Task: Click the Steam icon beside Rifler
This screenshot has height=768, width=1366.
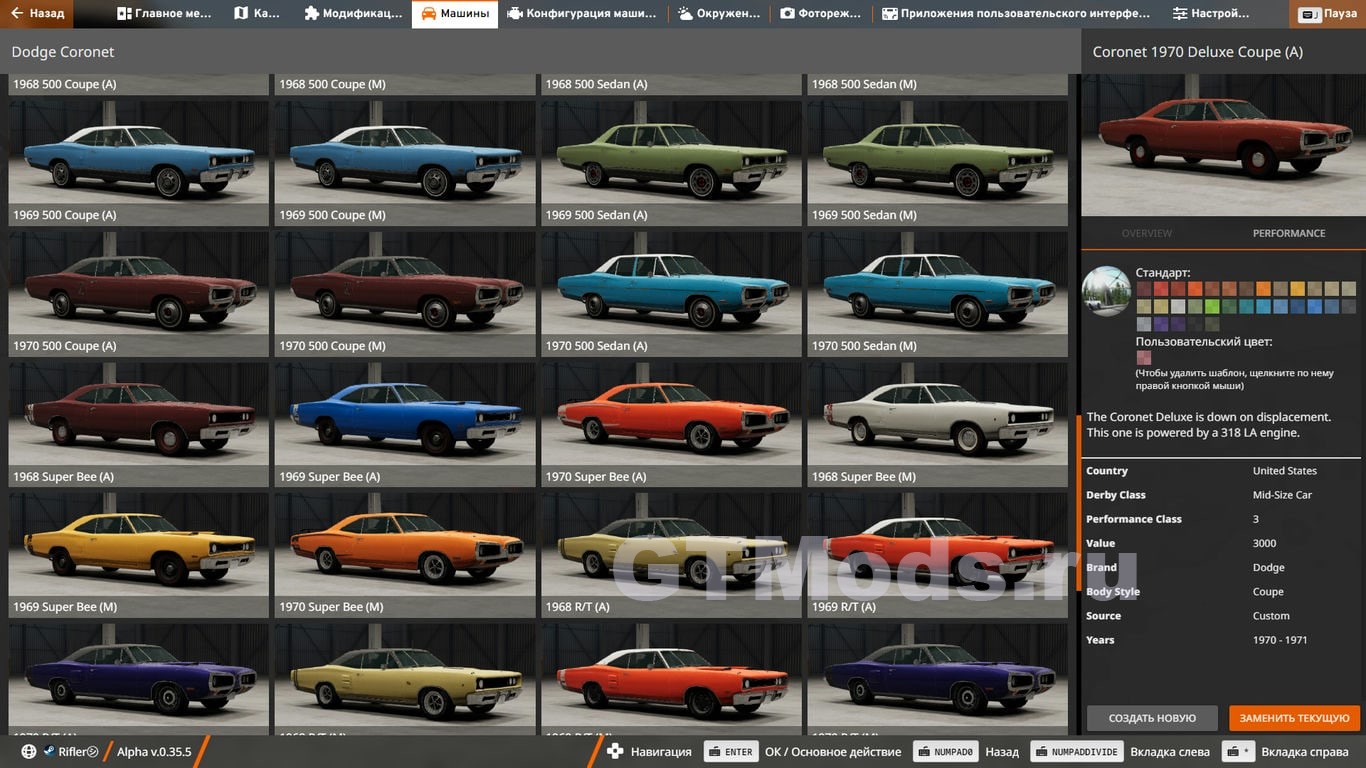Action: [x=49, y=752]
